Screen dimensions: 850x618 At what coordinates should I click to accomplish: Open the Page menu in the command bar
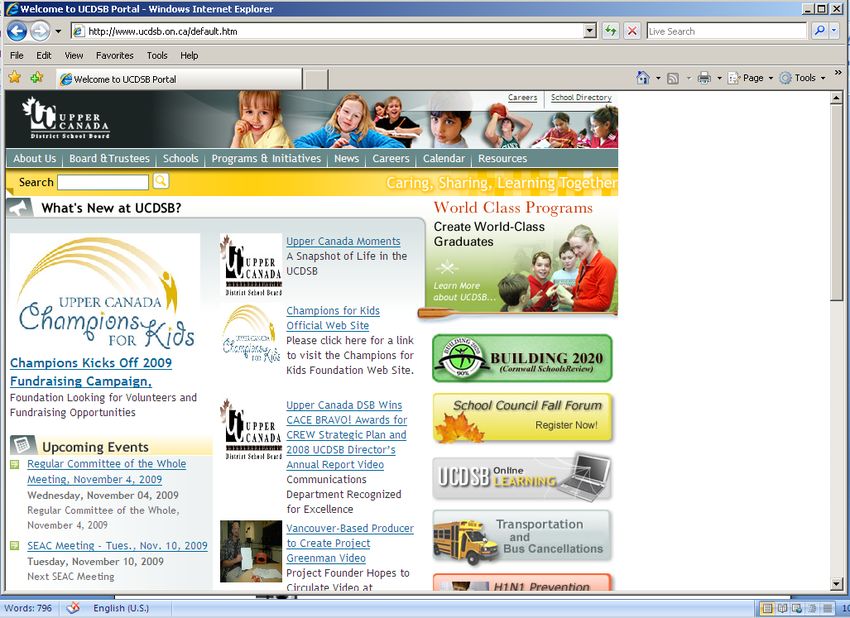pyautogui.click(x=750, y=78)
